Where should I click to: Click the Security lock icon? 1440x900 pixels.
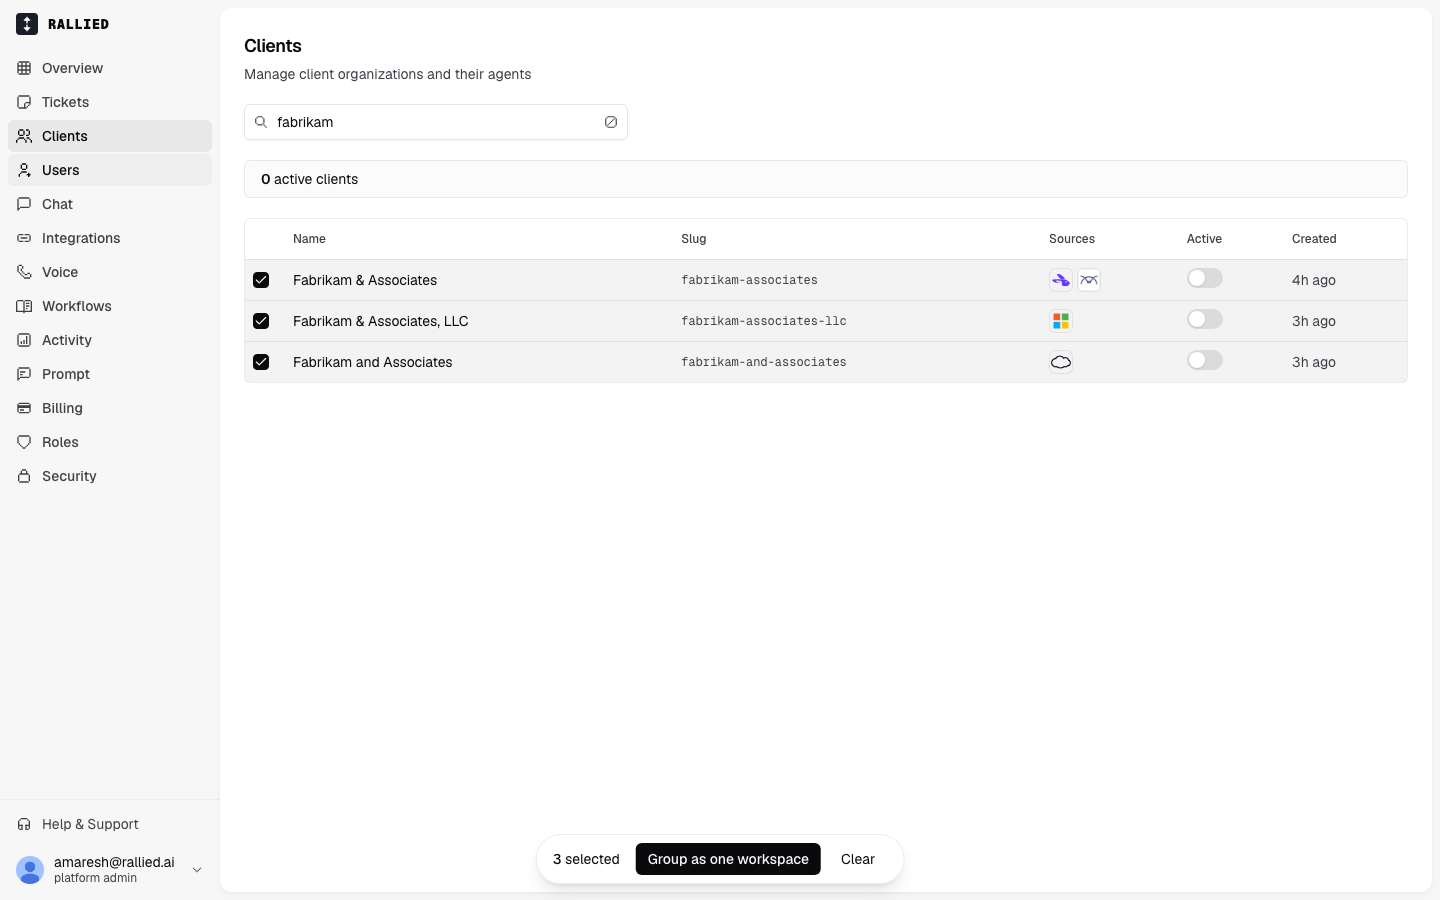(x=24, y=476)
